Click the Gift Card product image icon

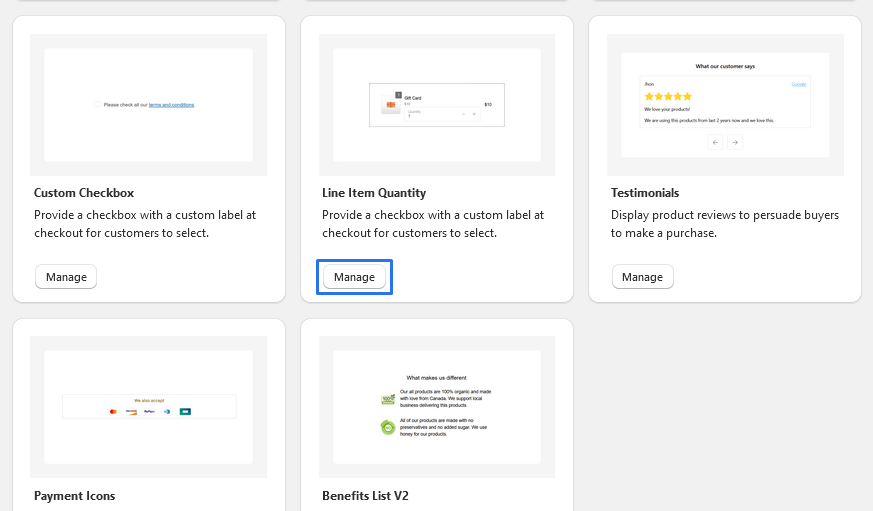click(391, 104)
